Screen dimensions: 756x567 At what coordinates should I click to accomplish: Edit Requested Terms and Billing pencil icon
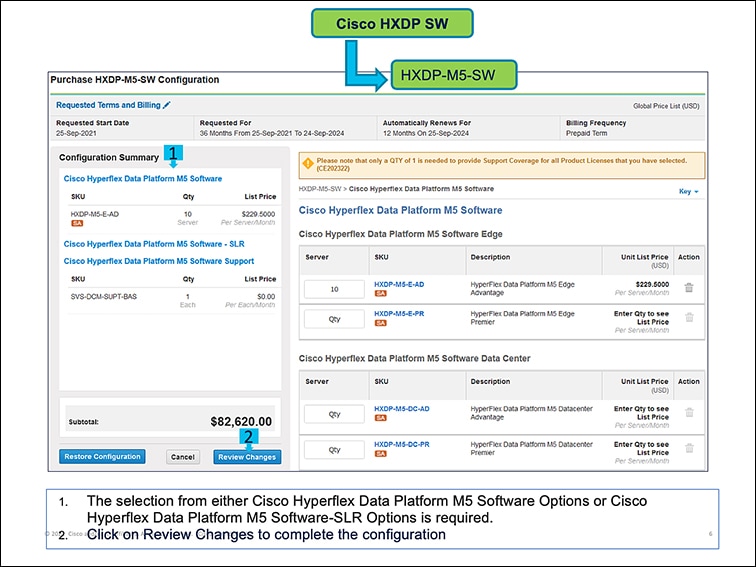pos(167,105)
